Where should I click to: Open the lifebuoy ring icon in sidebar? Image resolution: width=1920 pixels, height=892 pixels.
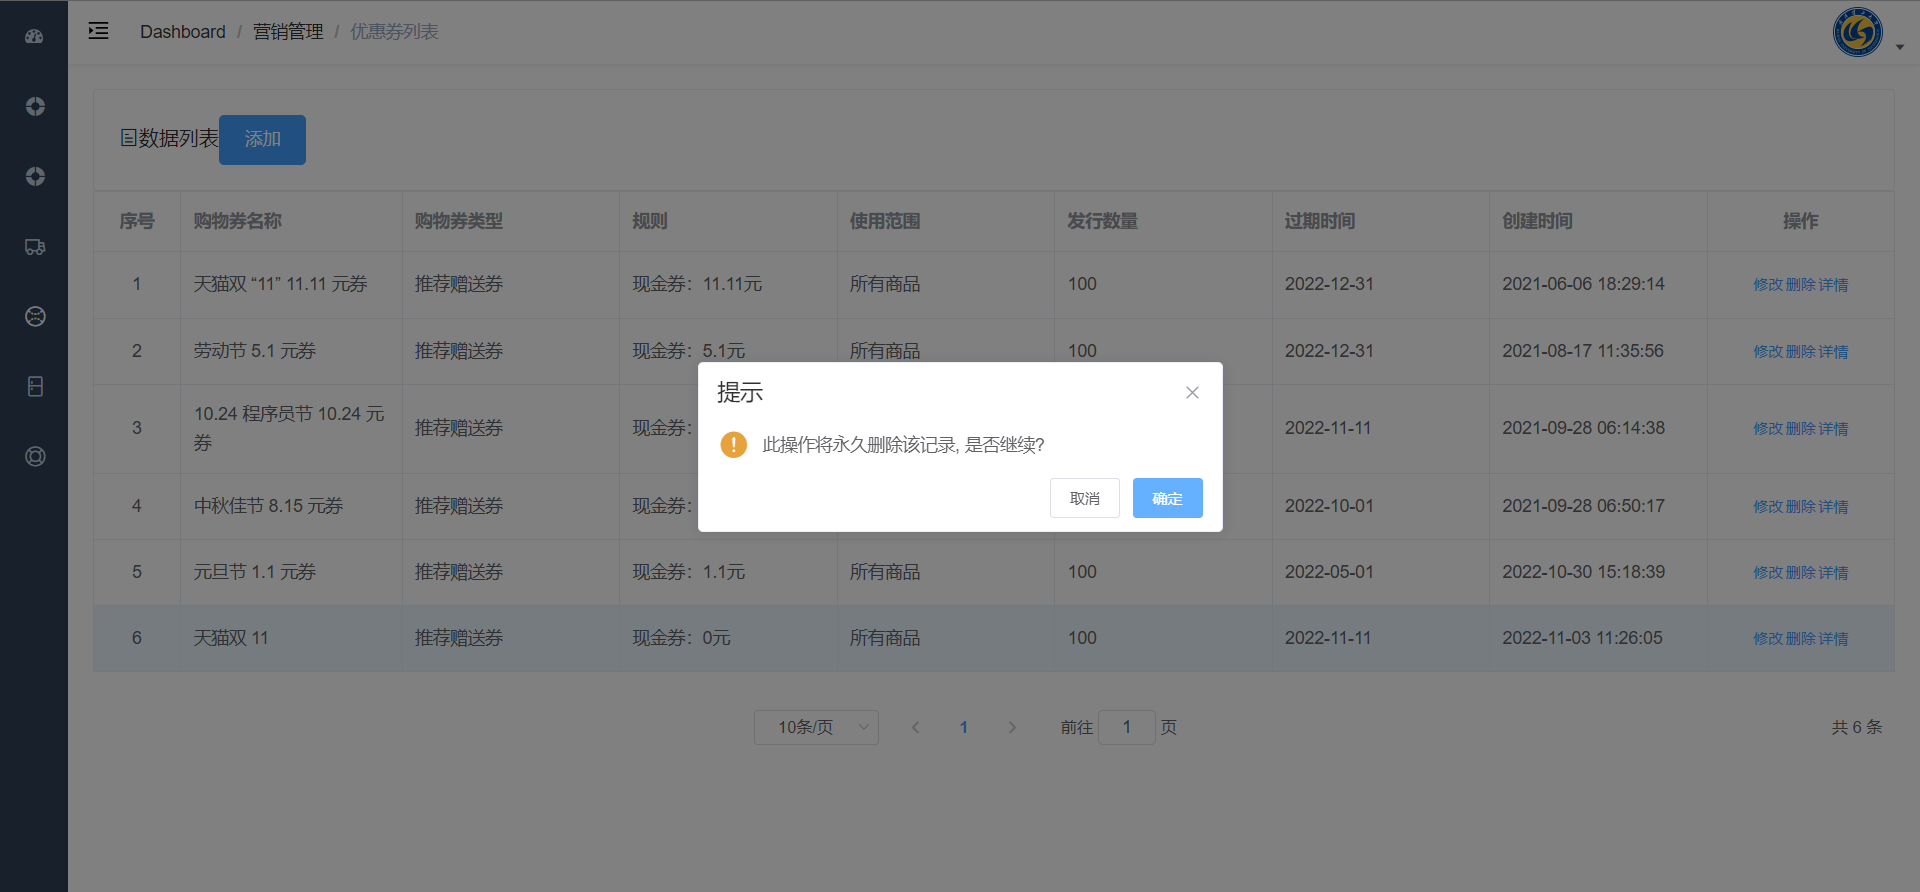(34, 457)
